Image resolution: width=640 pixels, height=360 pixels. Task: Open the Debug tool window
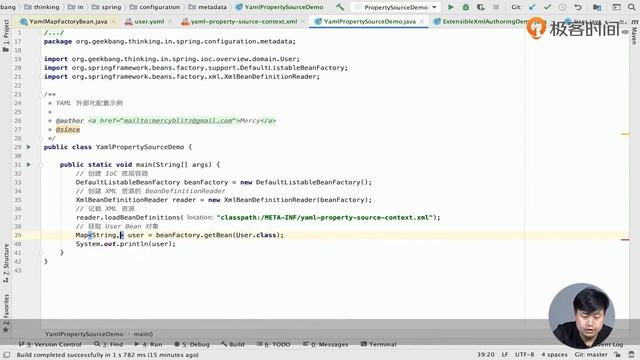click(x=192, y=344)
